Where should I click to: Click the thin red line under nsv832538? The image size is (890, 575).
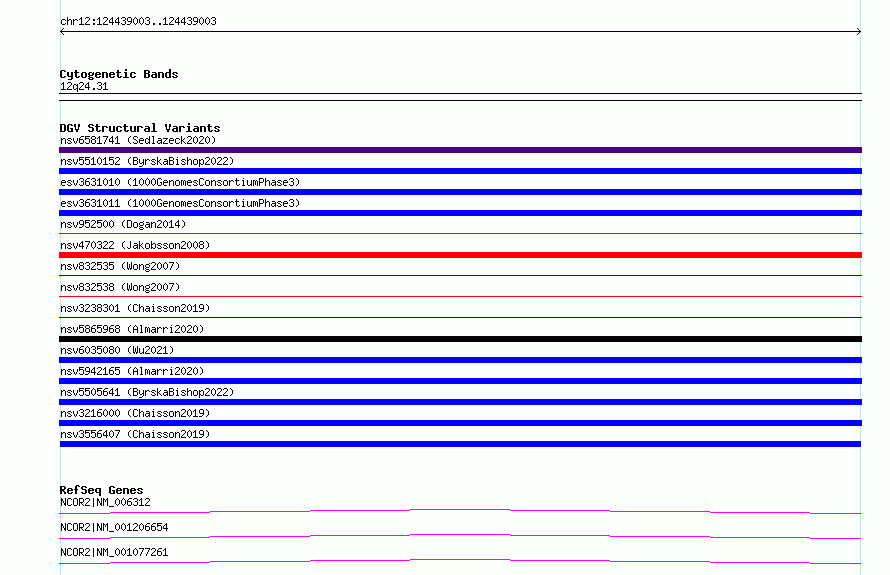click(460, 296)
